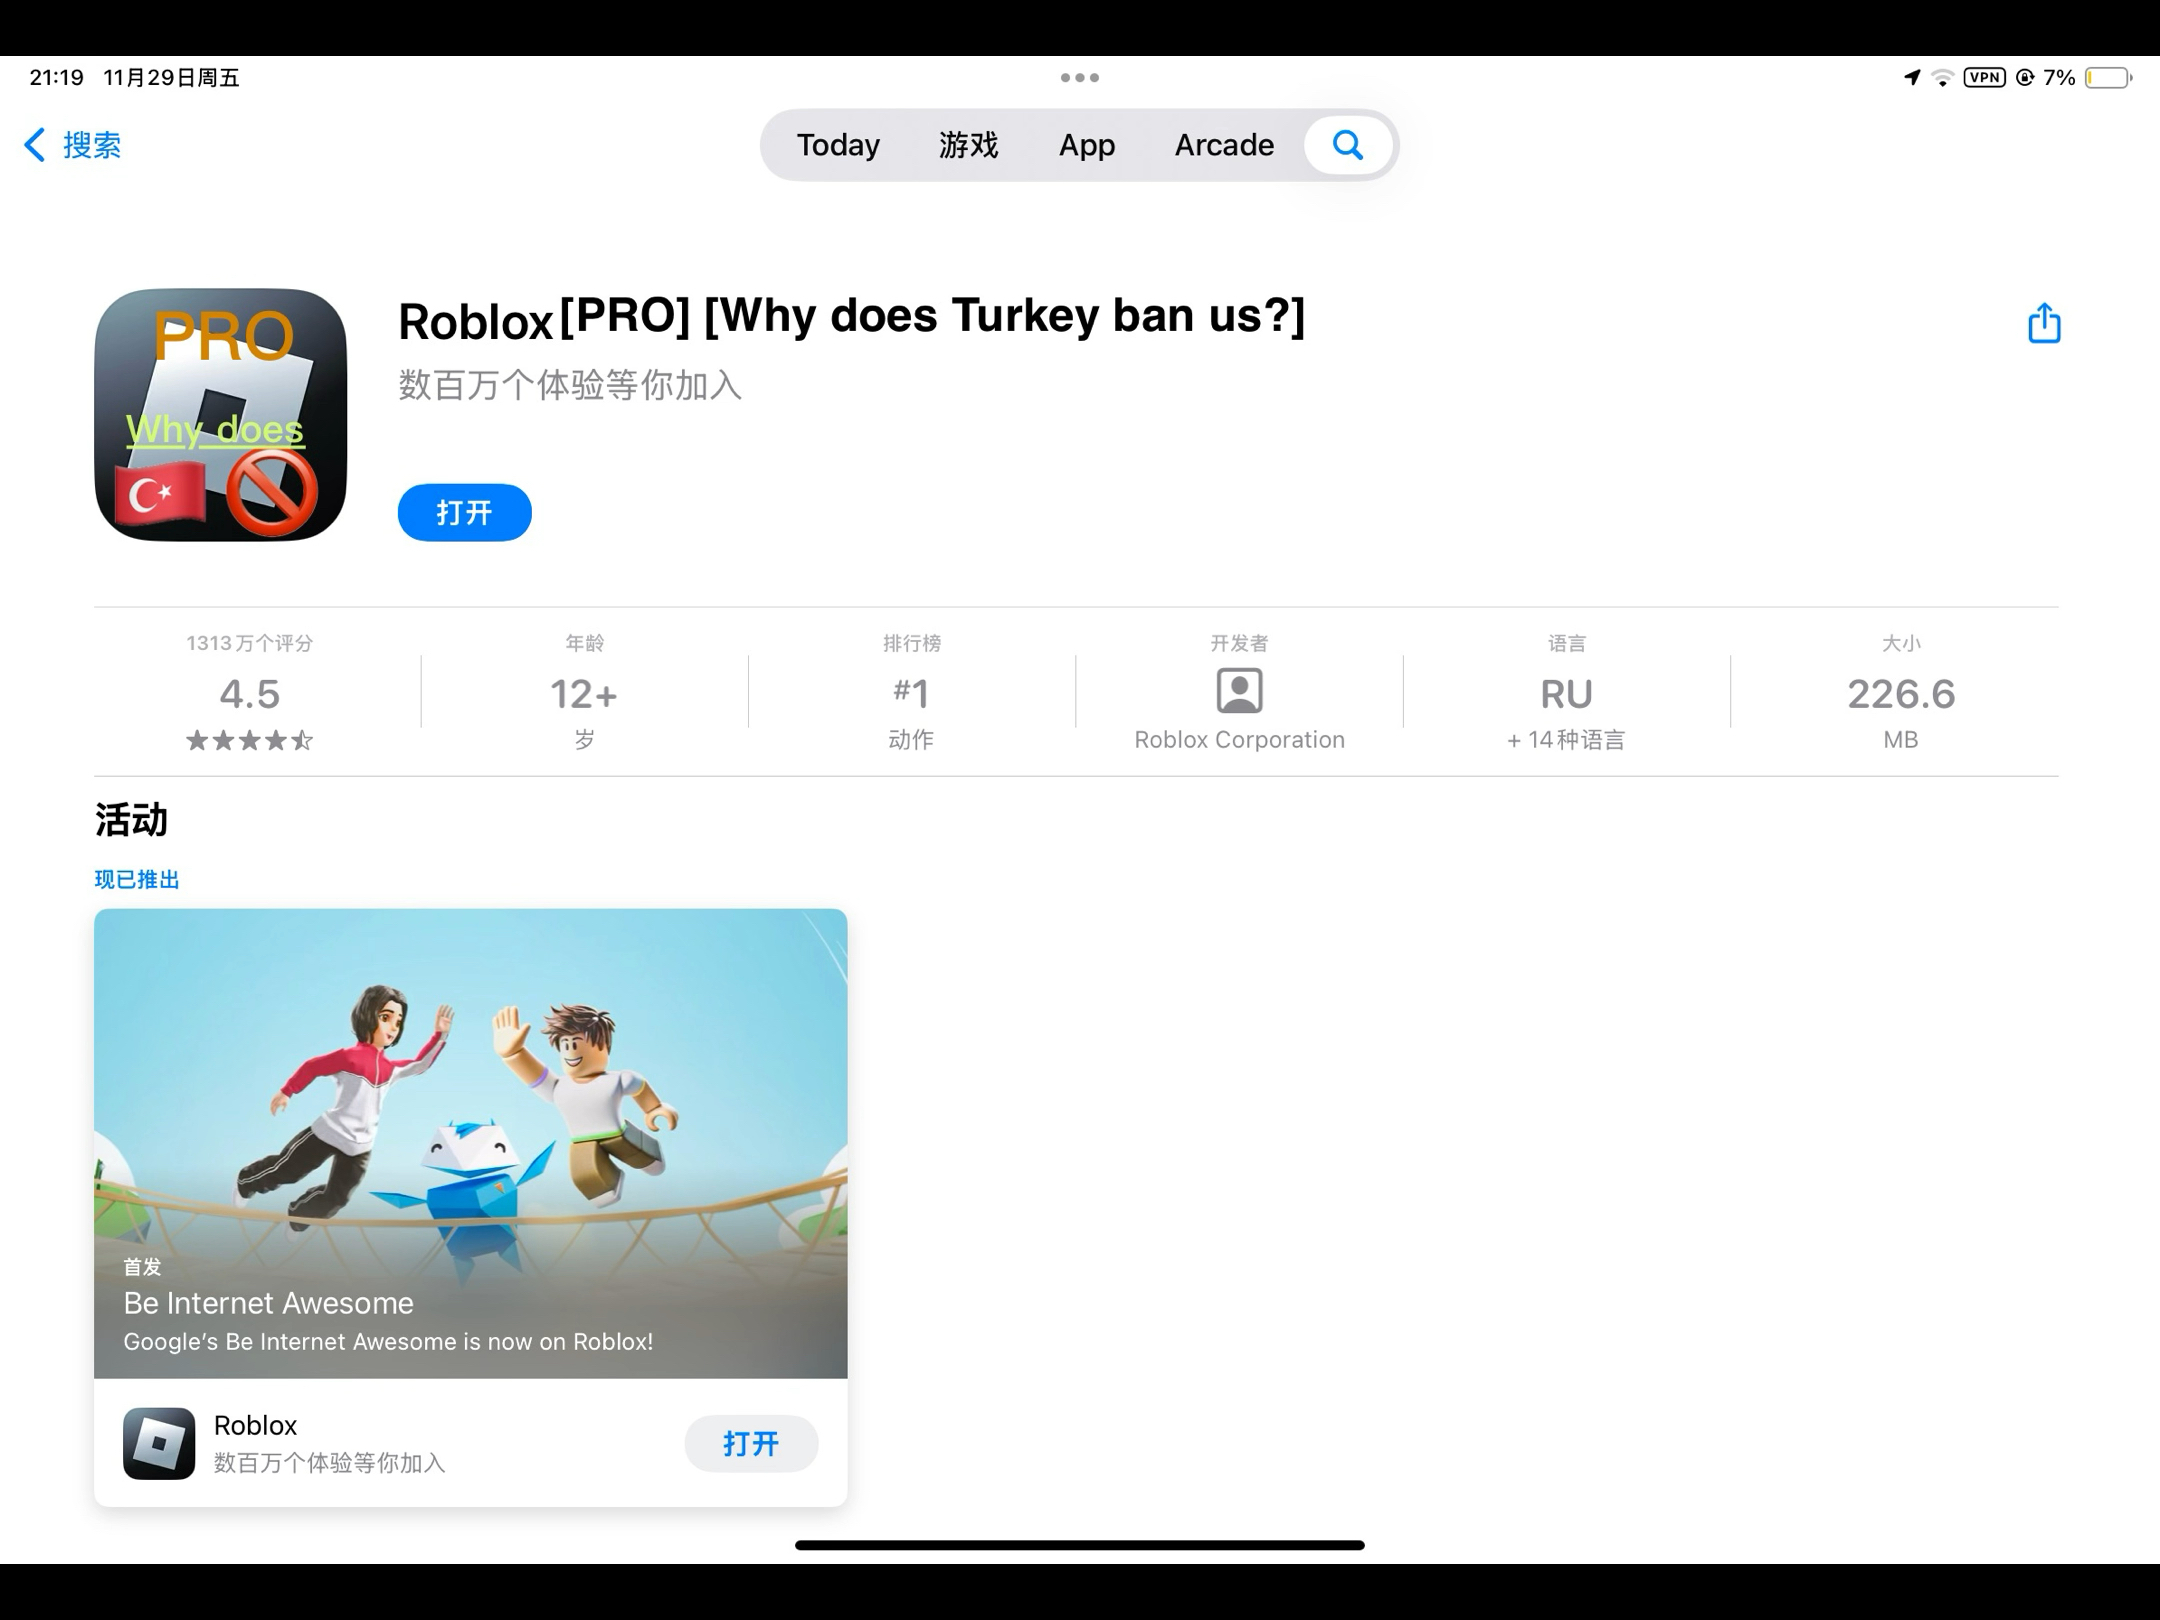The image size is (2160, 1620).
Task: Tap the location arrow status icon
Action: 1912,77
